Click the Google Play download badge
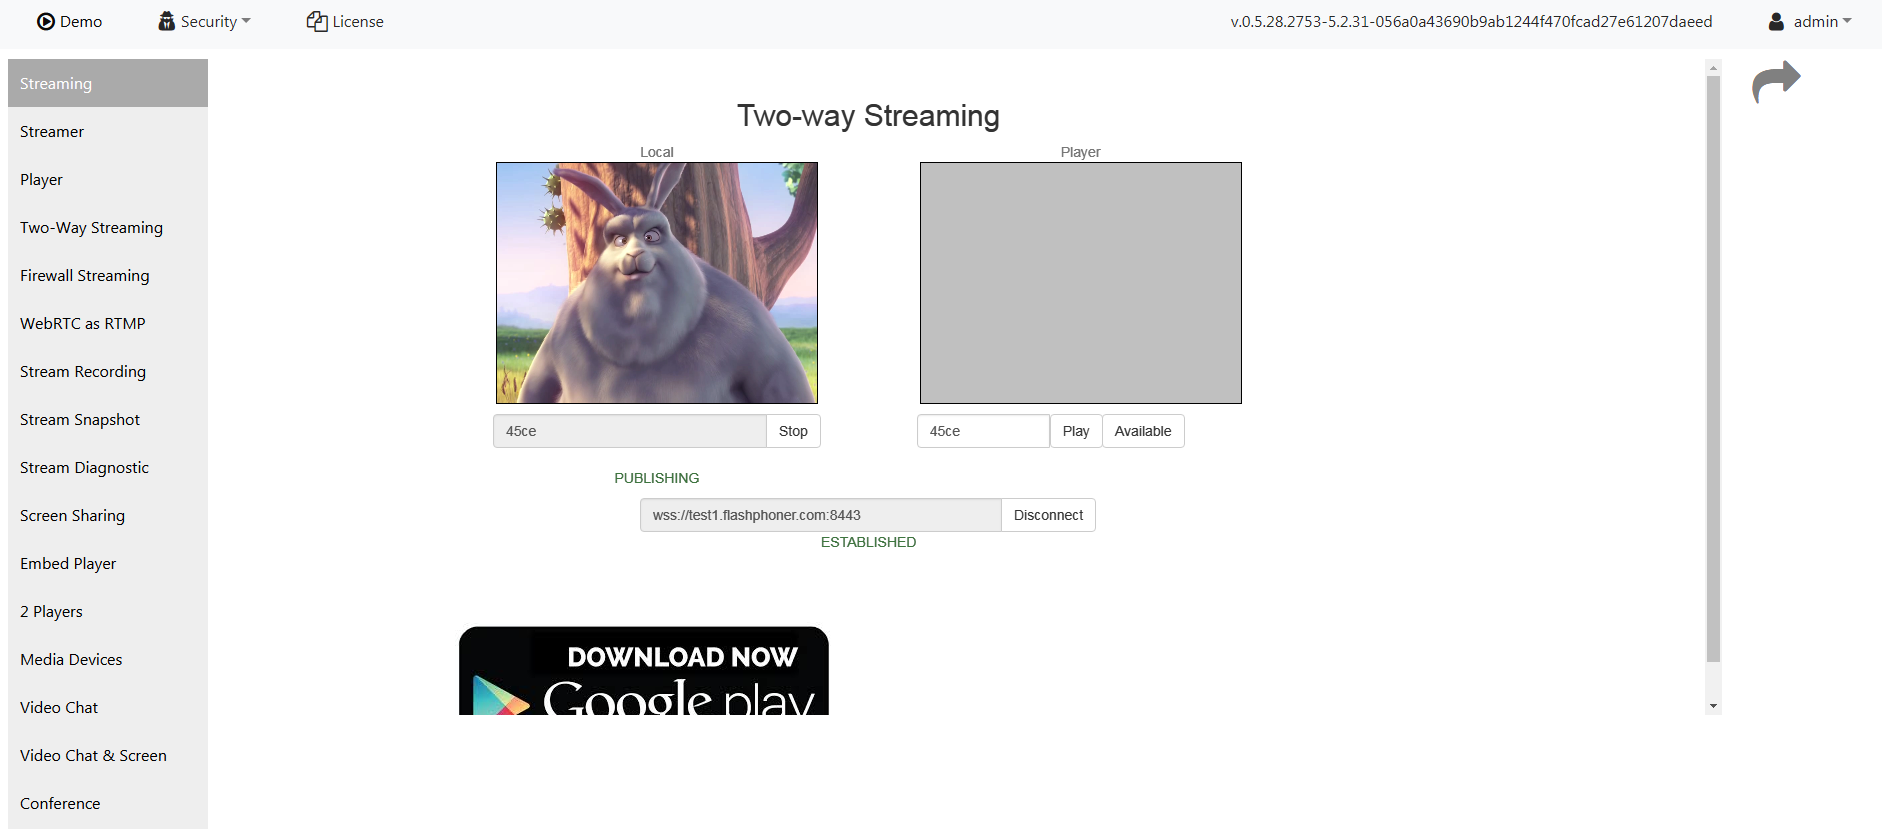Viewport: 1882px width, 829px height. coord(643,671)
